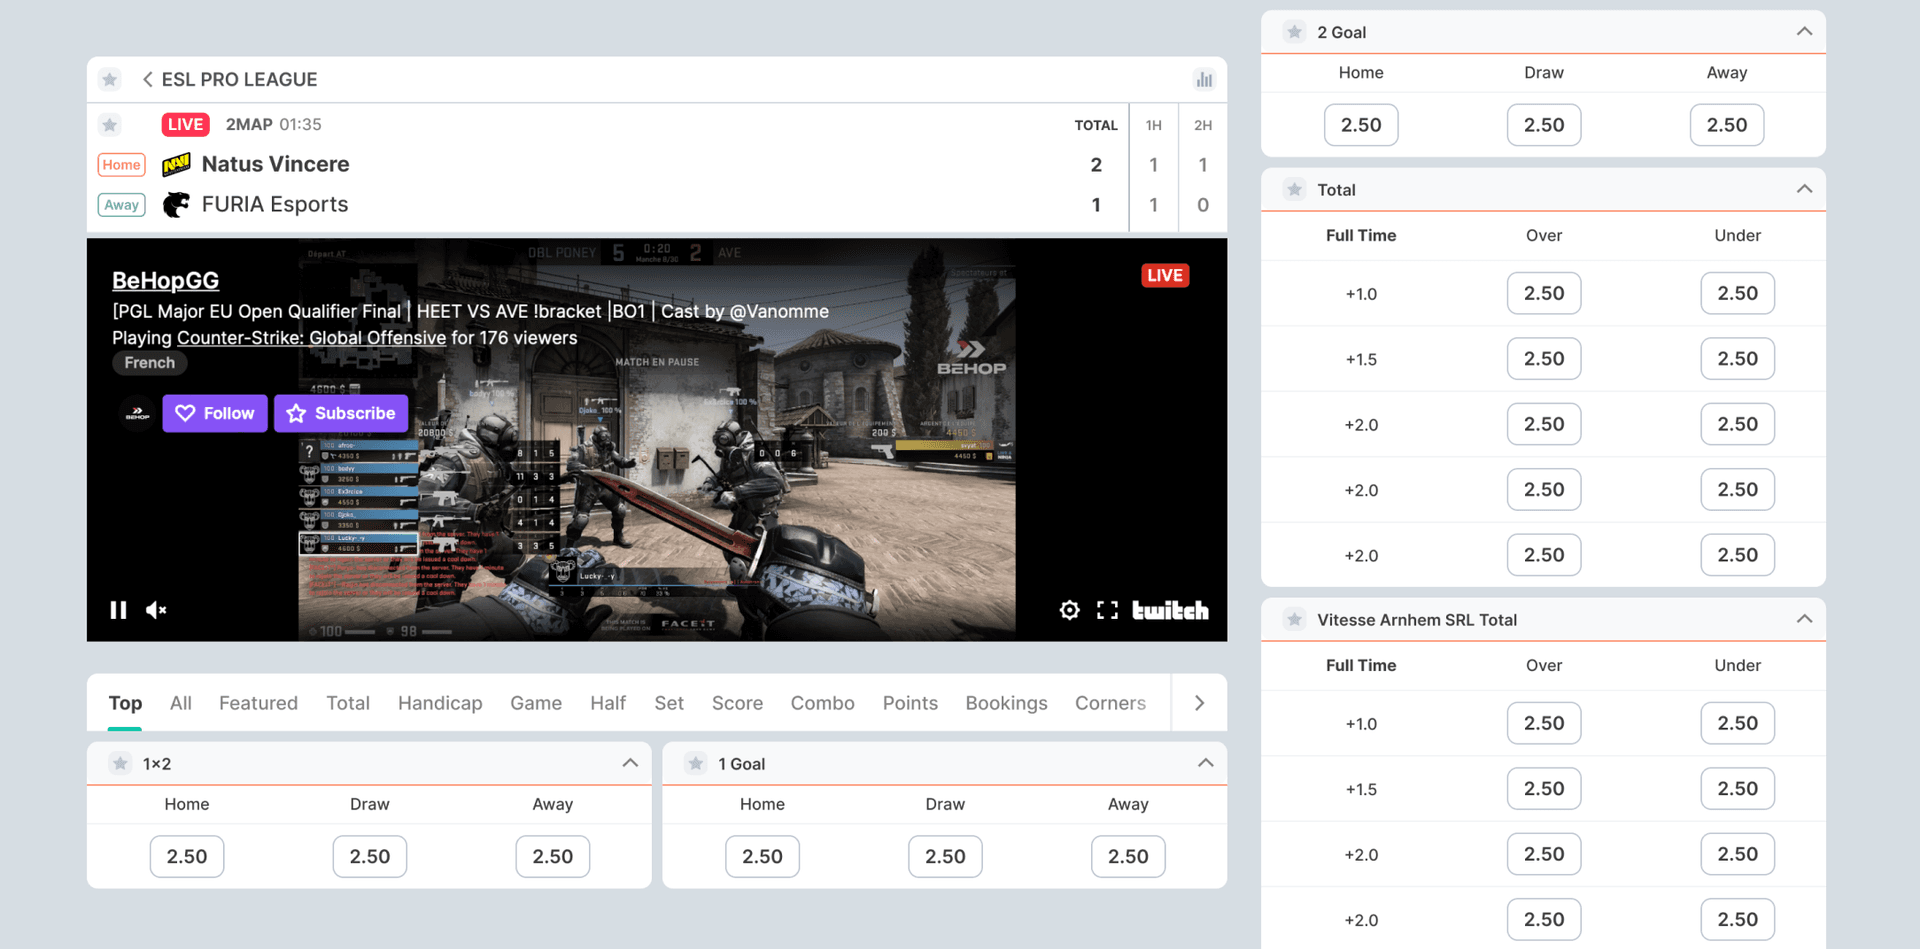Switch to the Featured tab
Viewport: 1920px width, 949px height.
tap(259, 703)
